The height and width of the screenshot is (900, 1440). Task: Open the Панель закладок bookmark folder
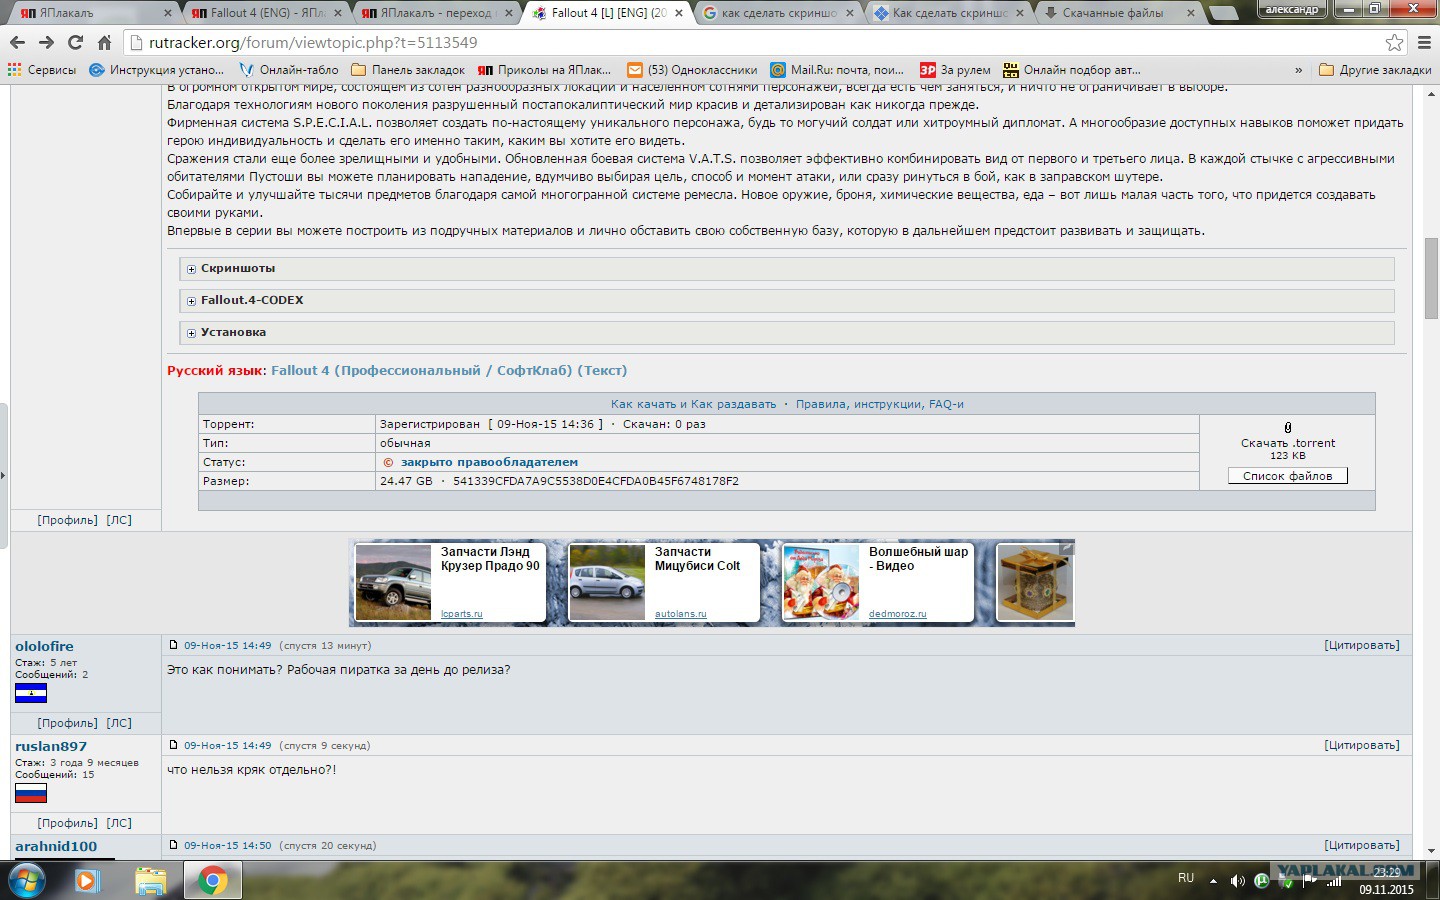tap(408, 70)
